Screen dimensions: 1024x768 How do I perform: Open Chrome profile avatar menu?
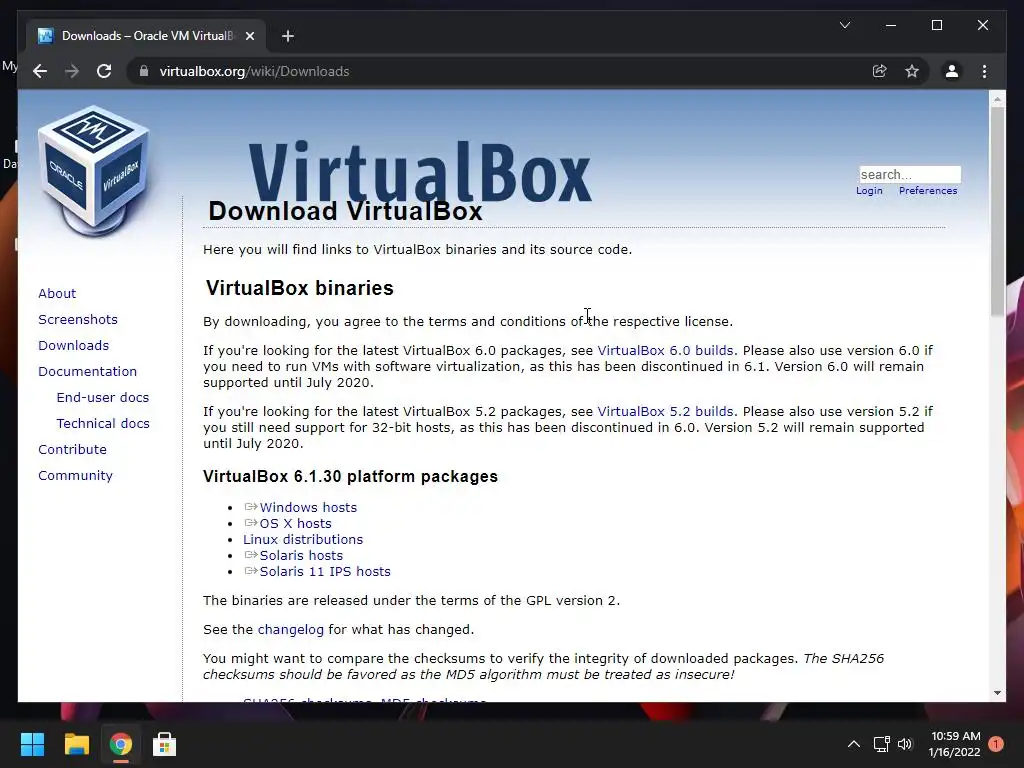[x=952, y=71]
